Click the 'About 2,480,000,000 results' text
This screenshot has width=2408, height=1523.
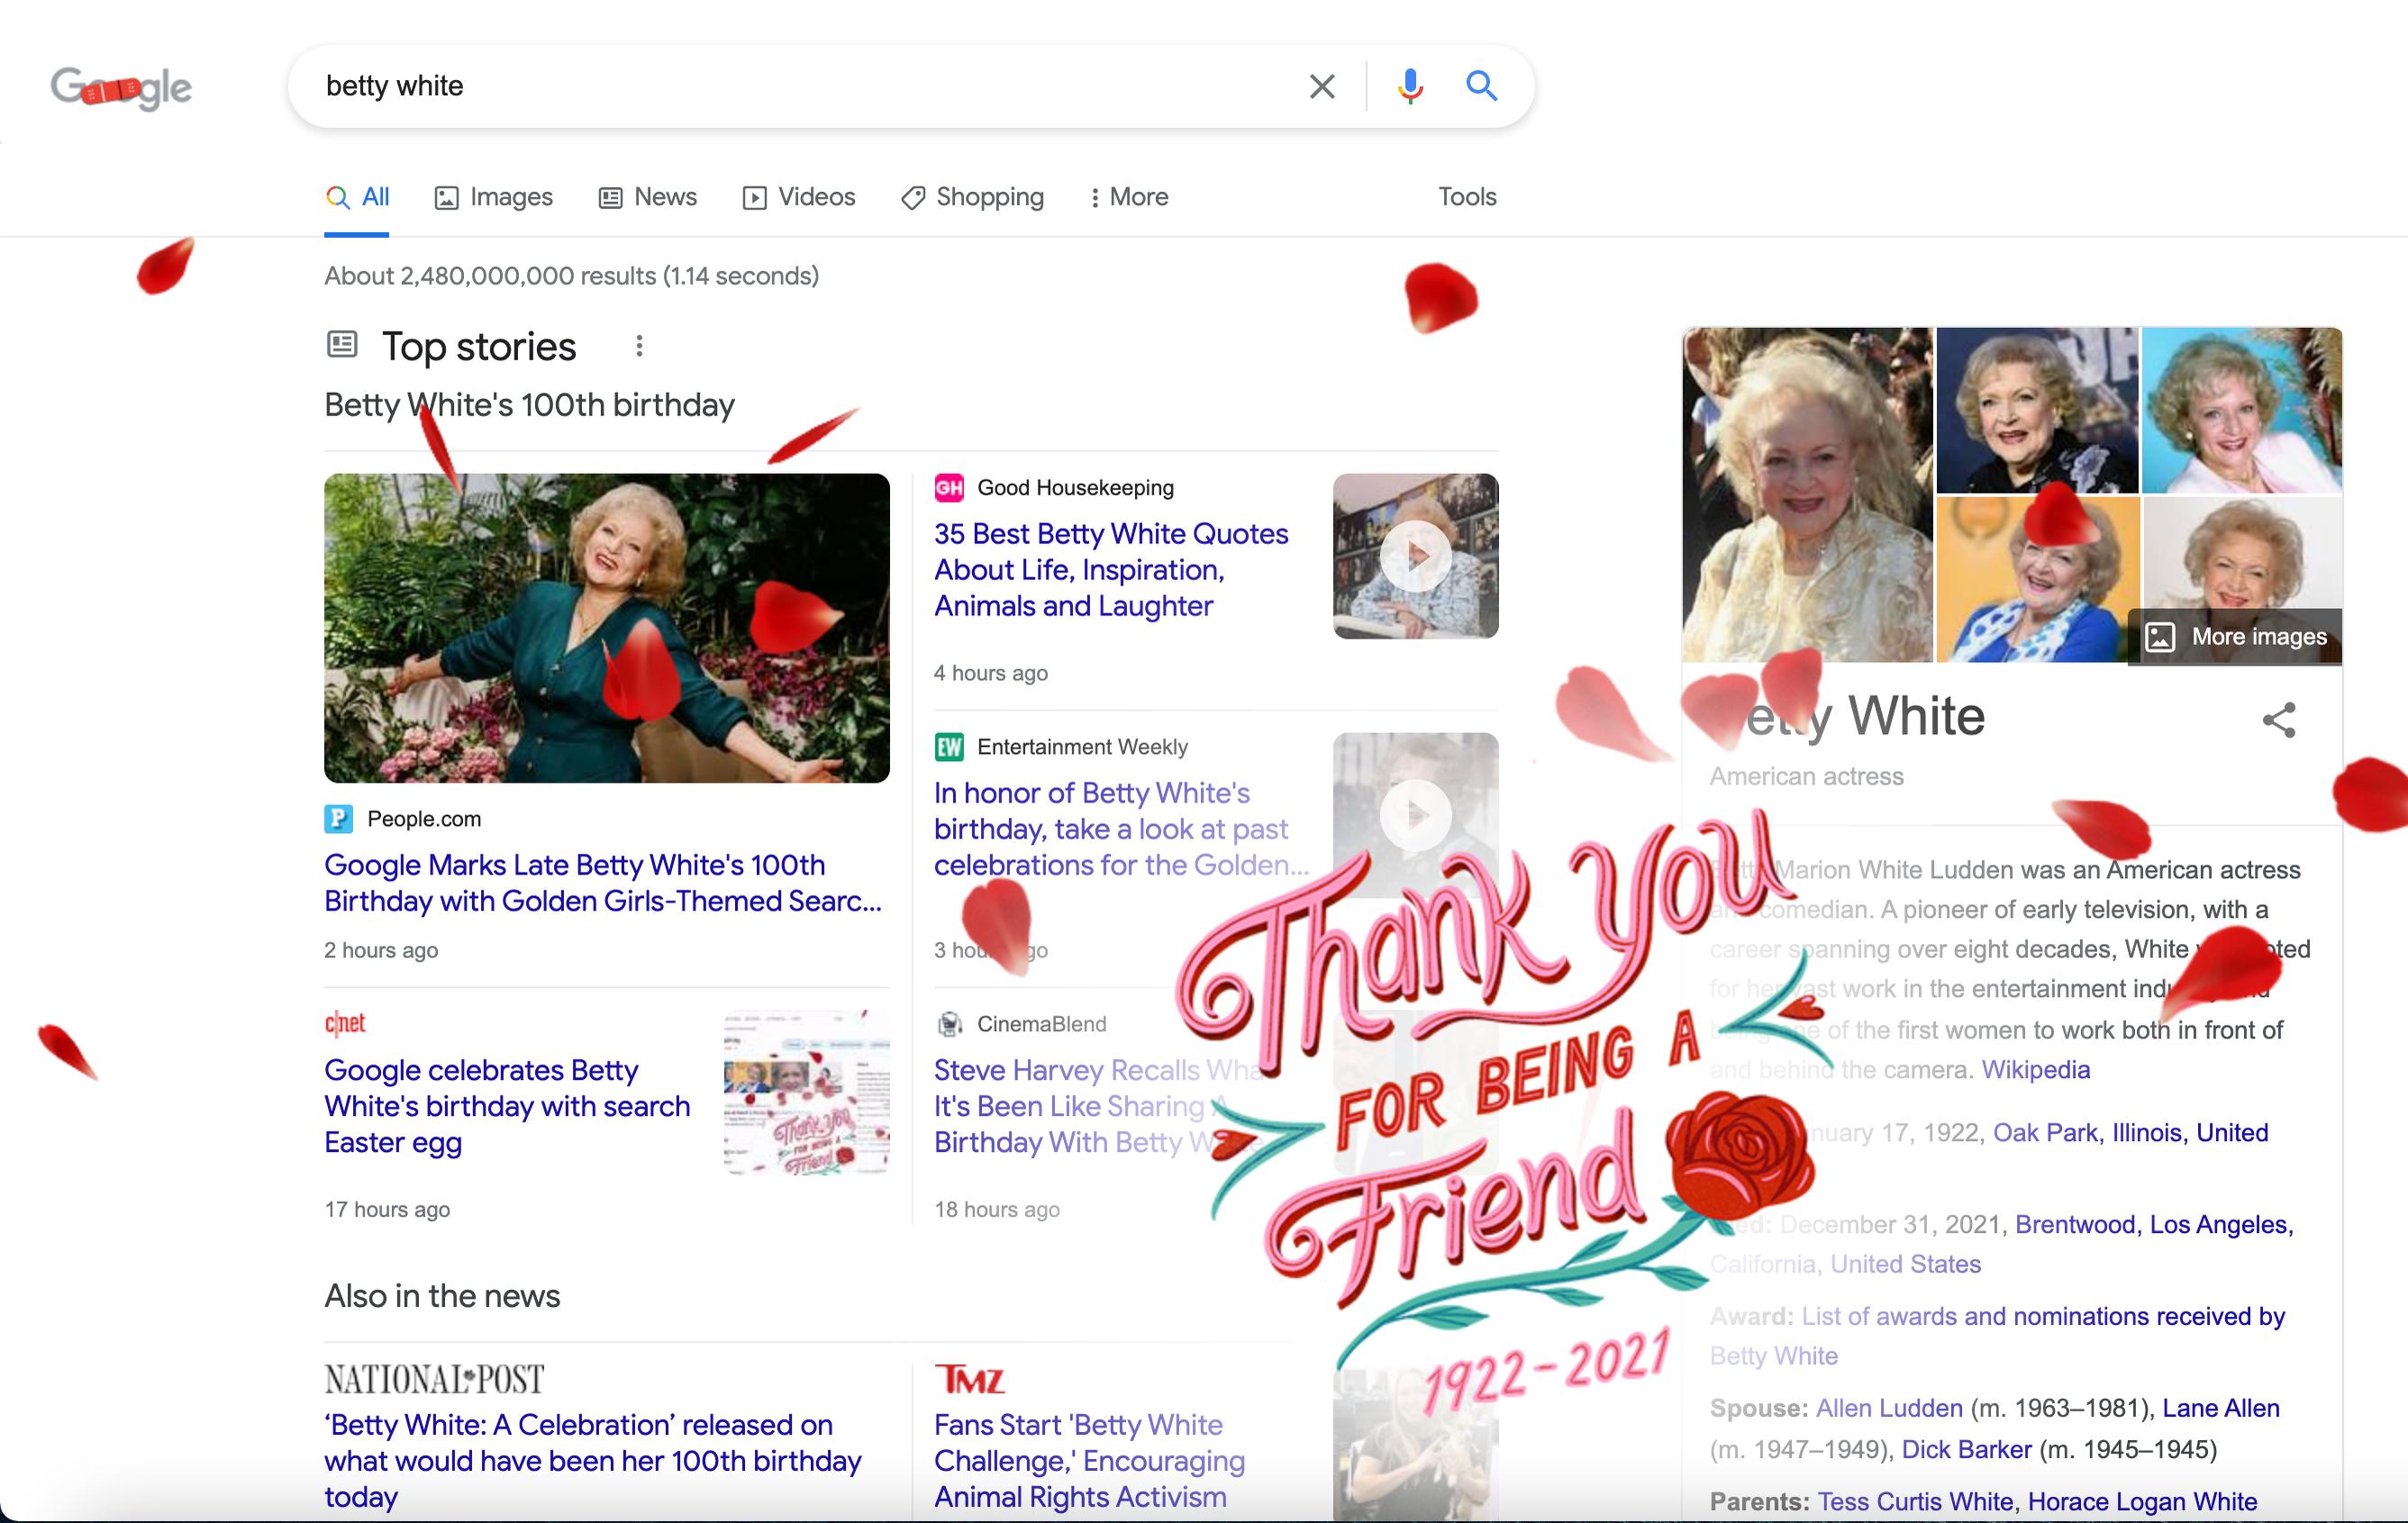tap(571, 276)
